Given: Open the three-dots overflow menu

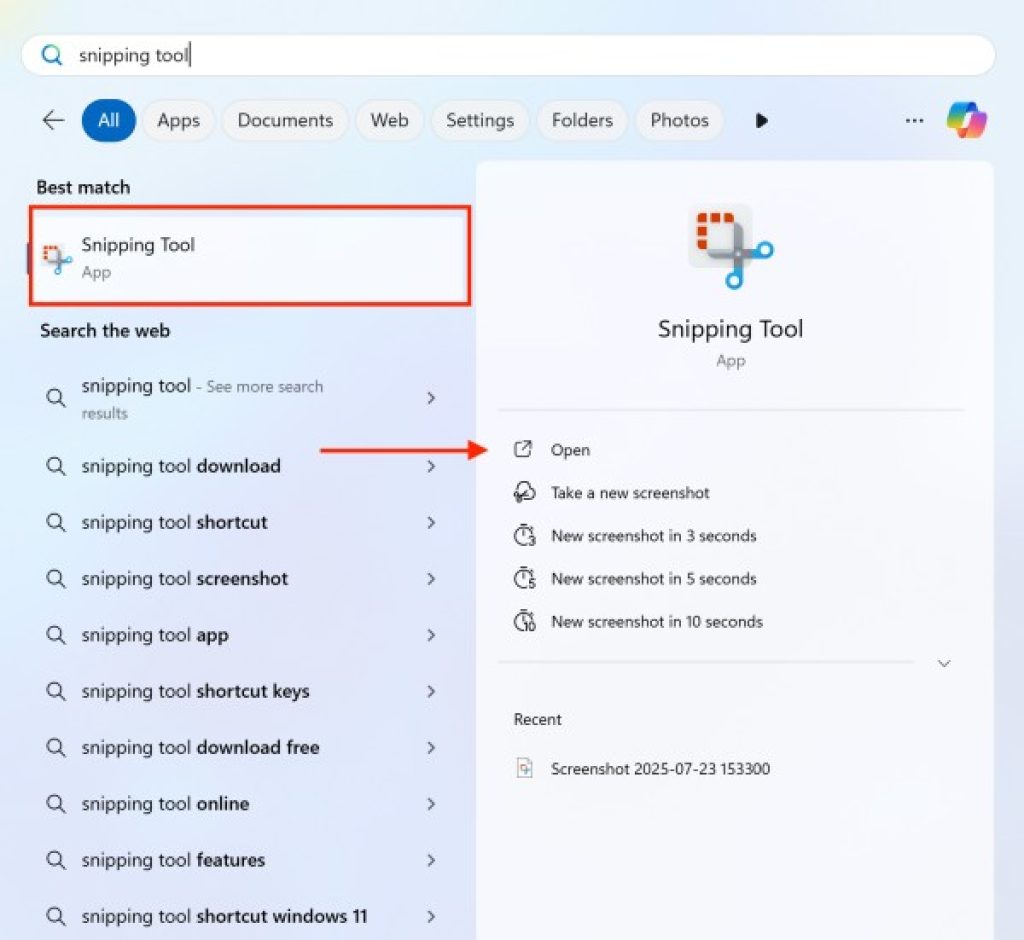Looking at the screenshot, I should click(914, 120).
